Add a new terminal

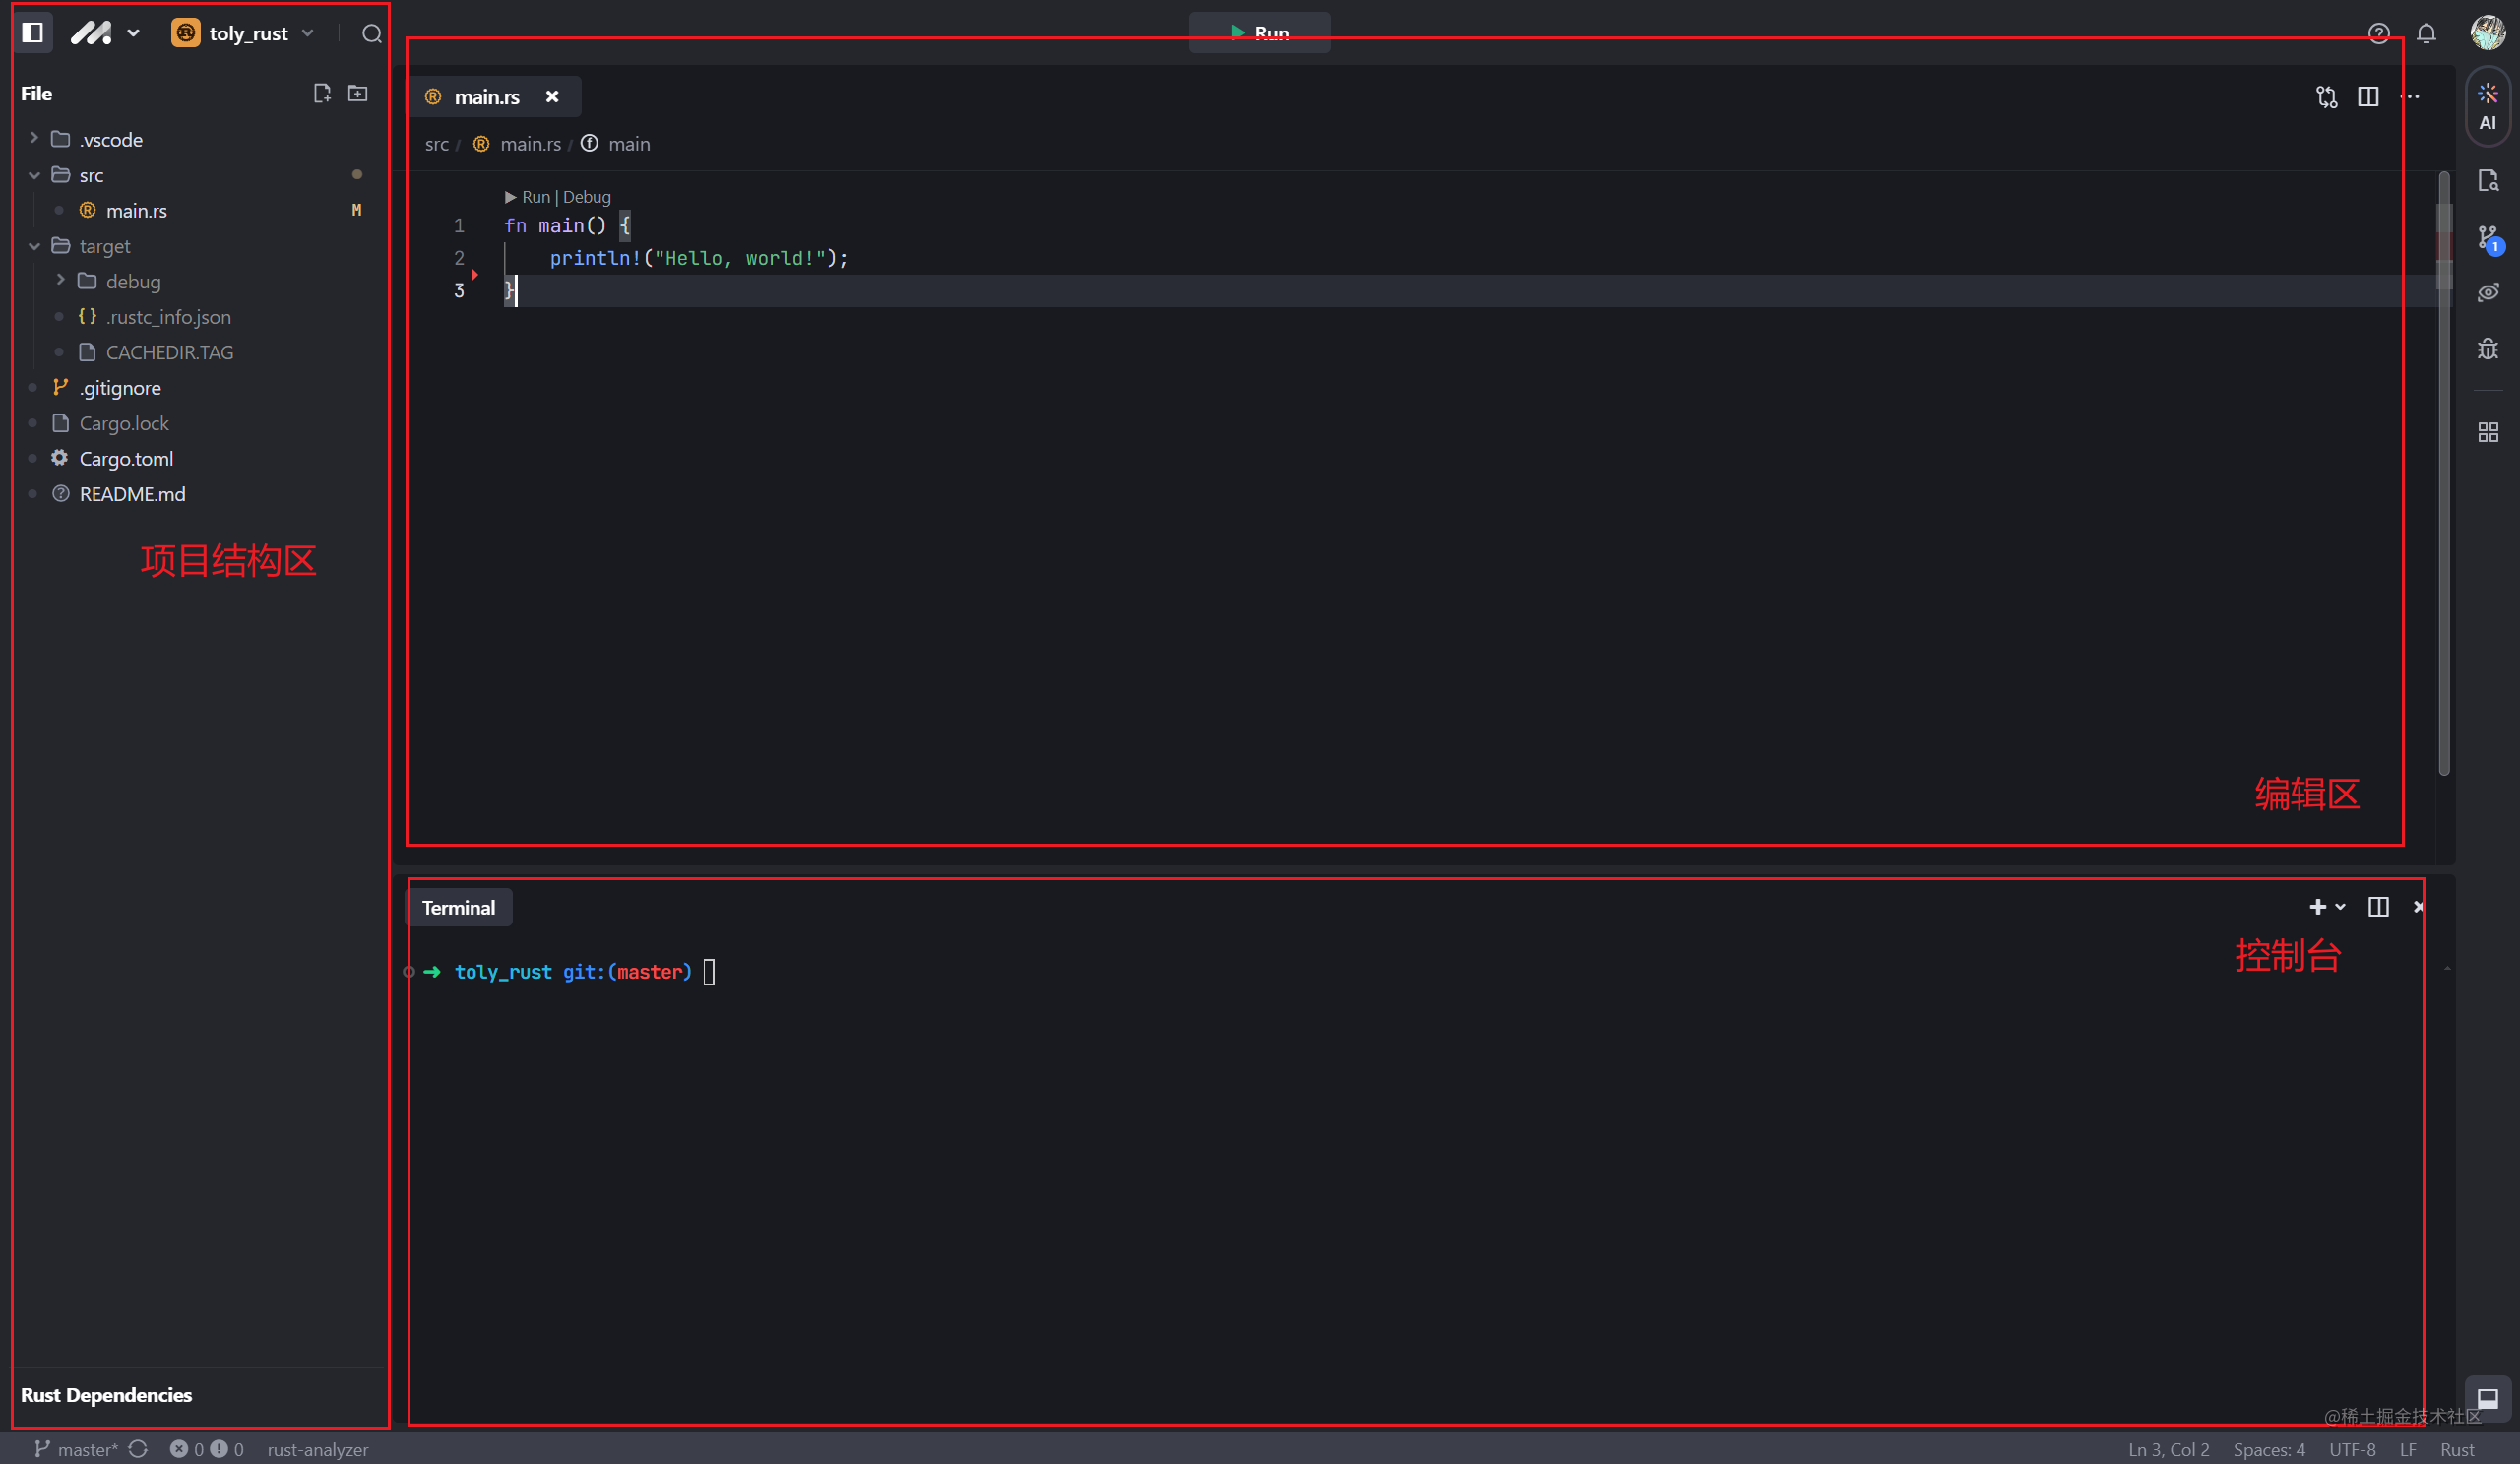point(2317,907)
